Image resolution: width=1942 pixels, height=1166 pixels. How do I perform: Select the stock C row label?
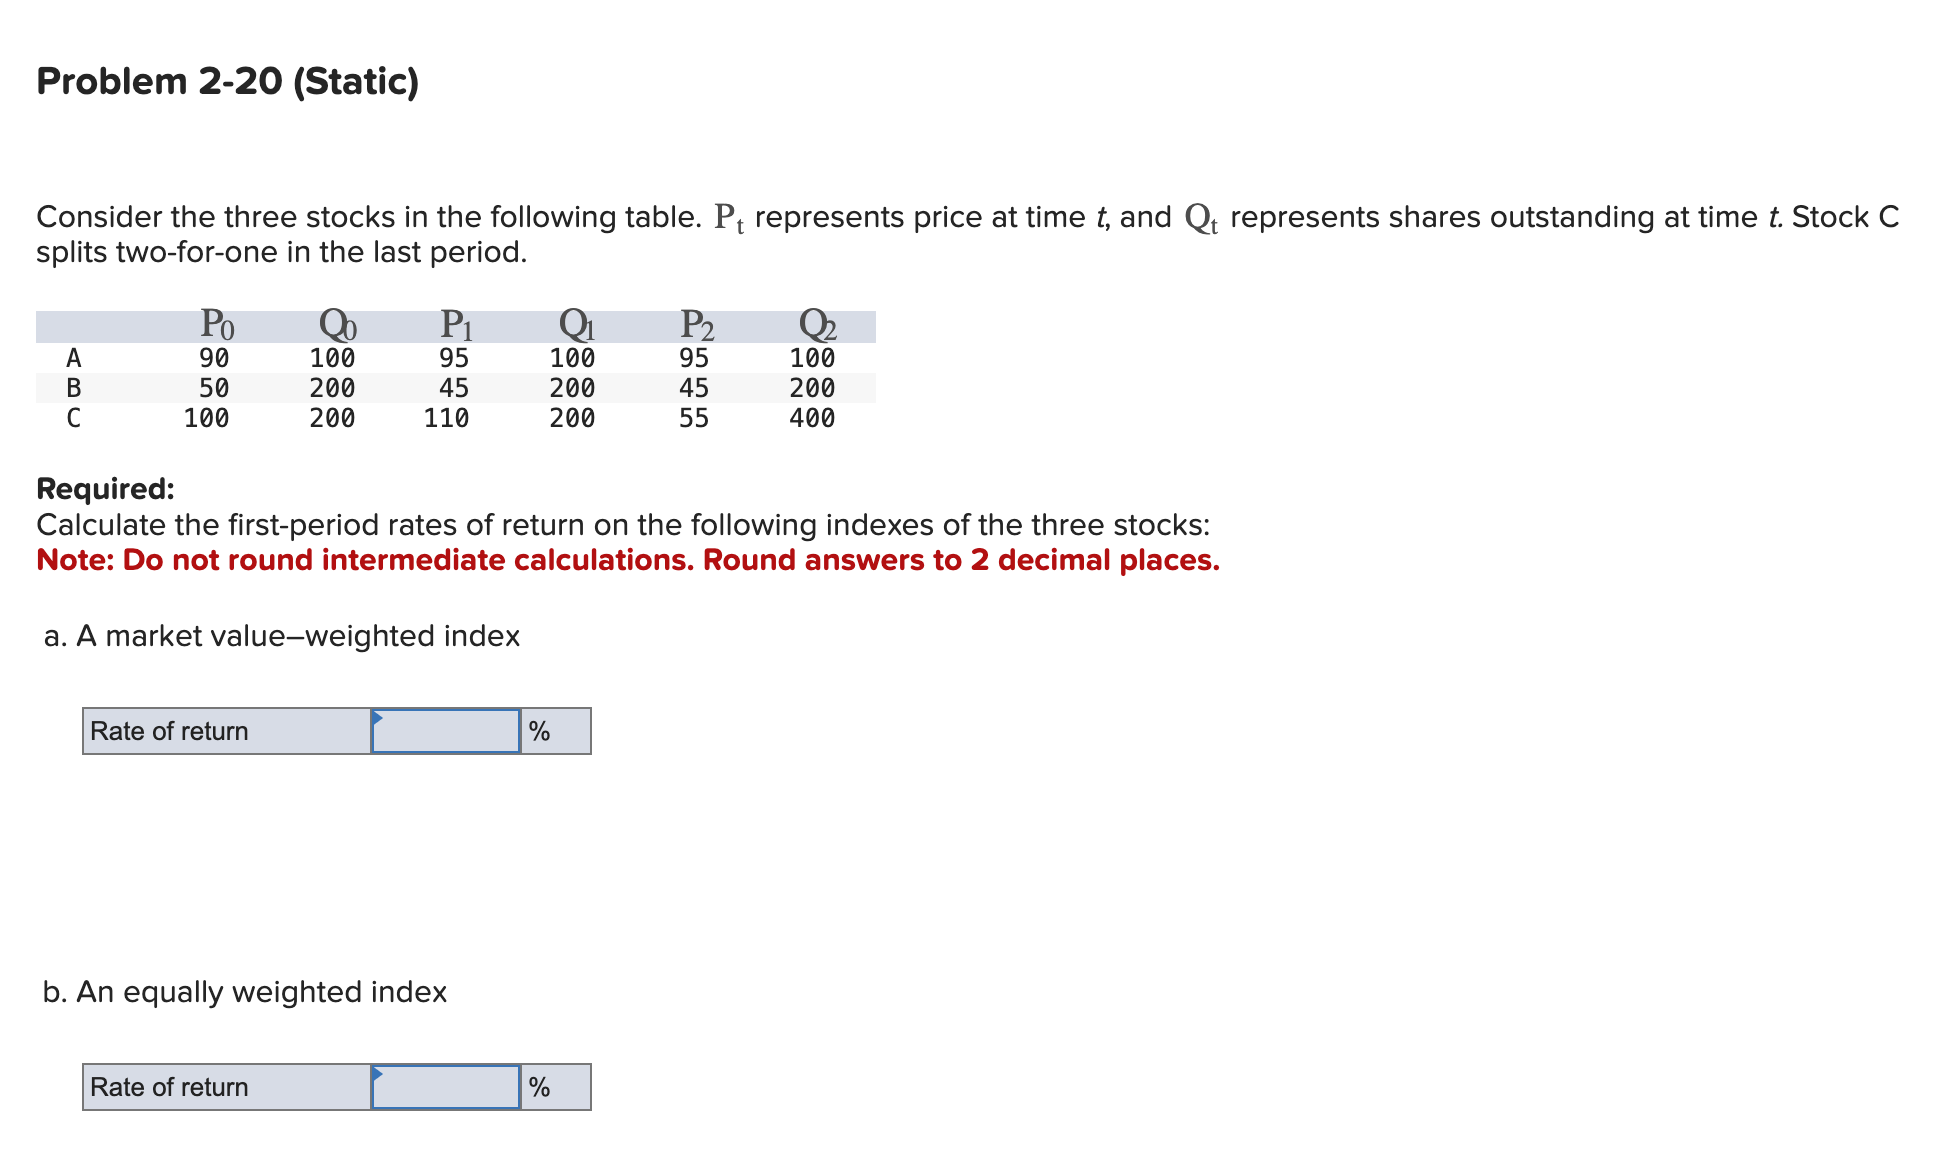(72, 419)
